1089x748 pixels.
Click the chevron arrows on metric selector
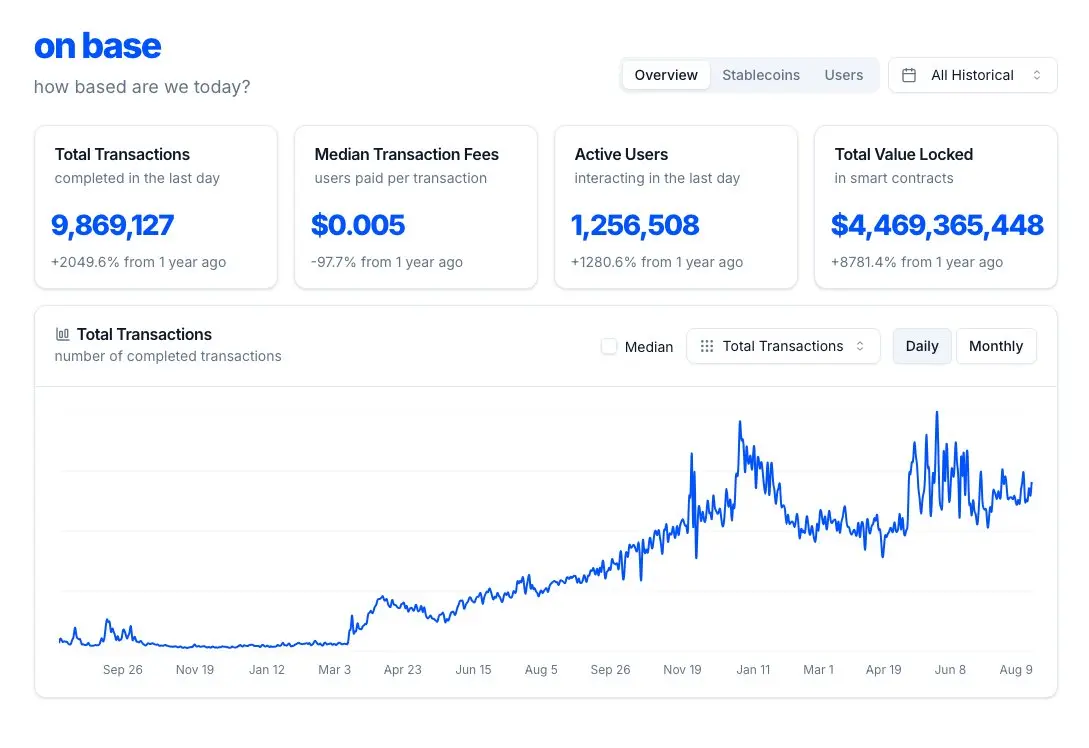[860, 346]
